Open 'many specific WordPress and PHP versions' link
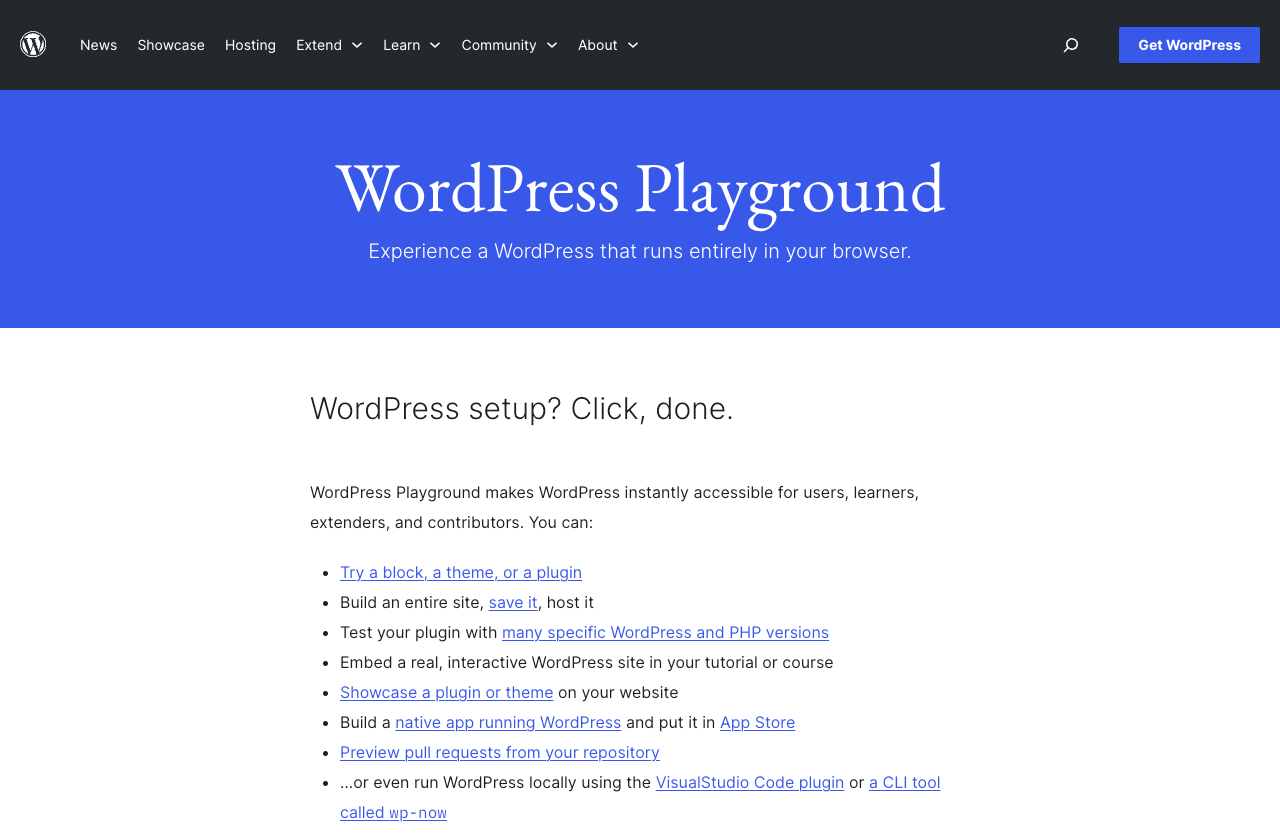 (665, 632)
